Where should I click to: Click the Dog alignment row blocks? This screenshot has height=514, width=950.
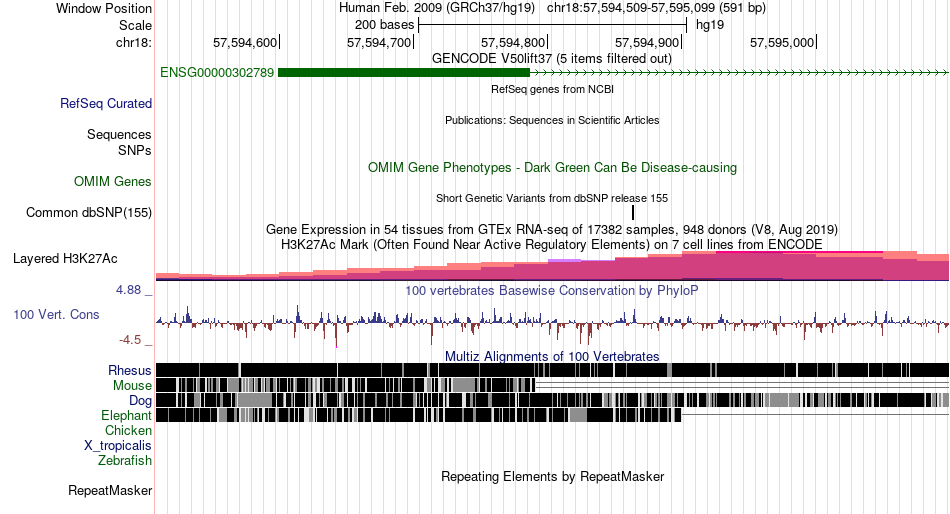[552, 400]
